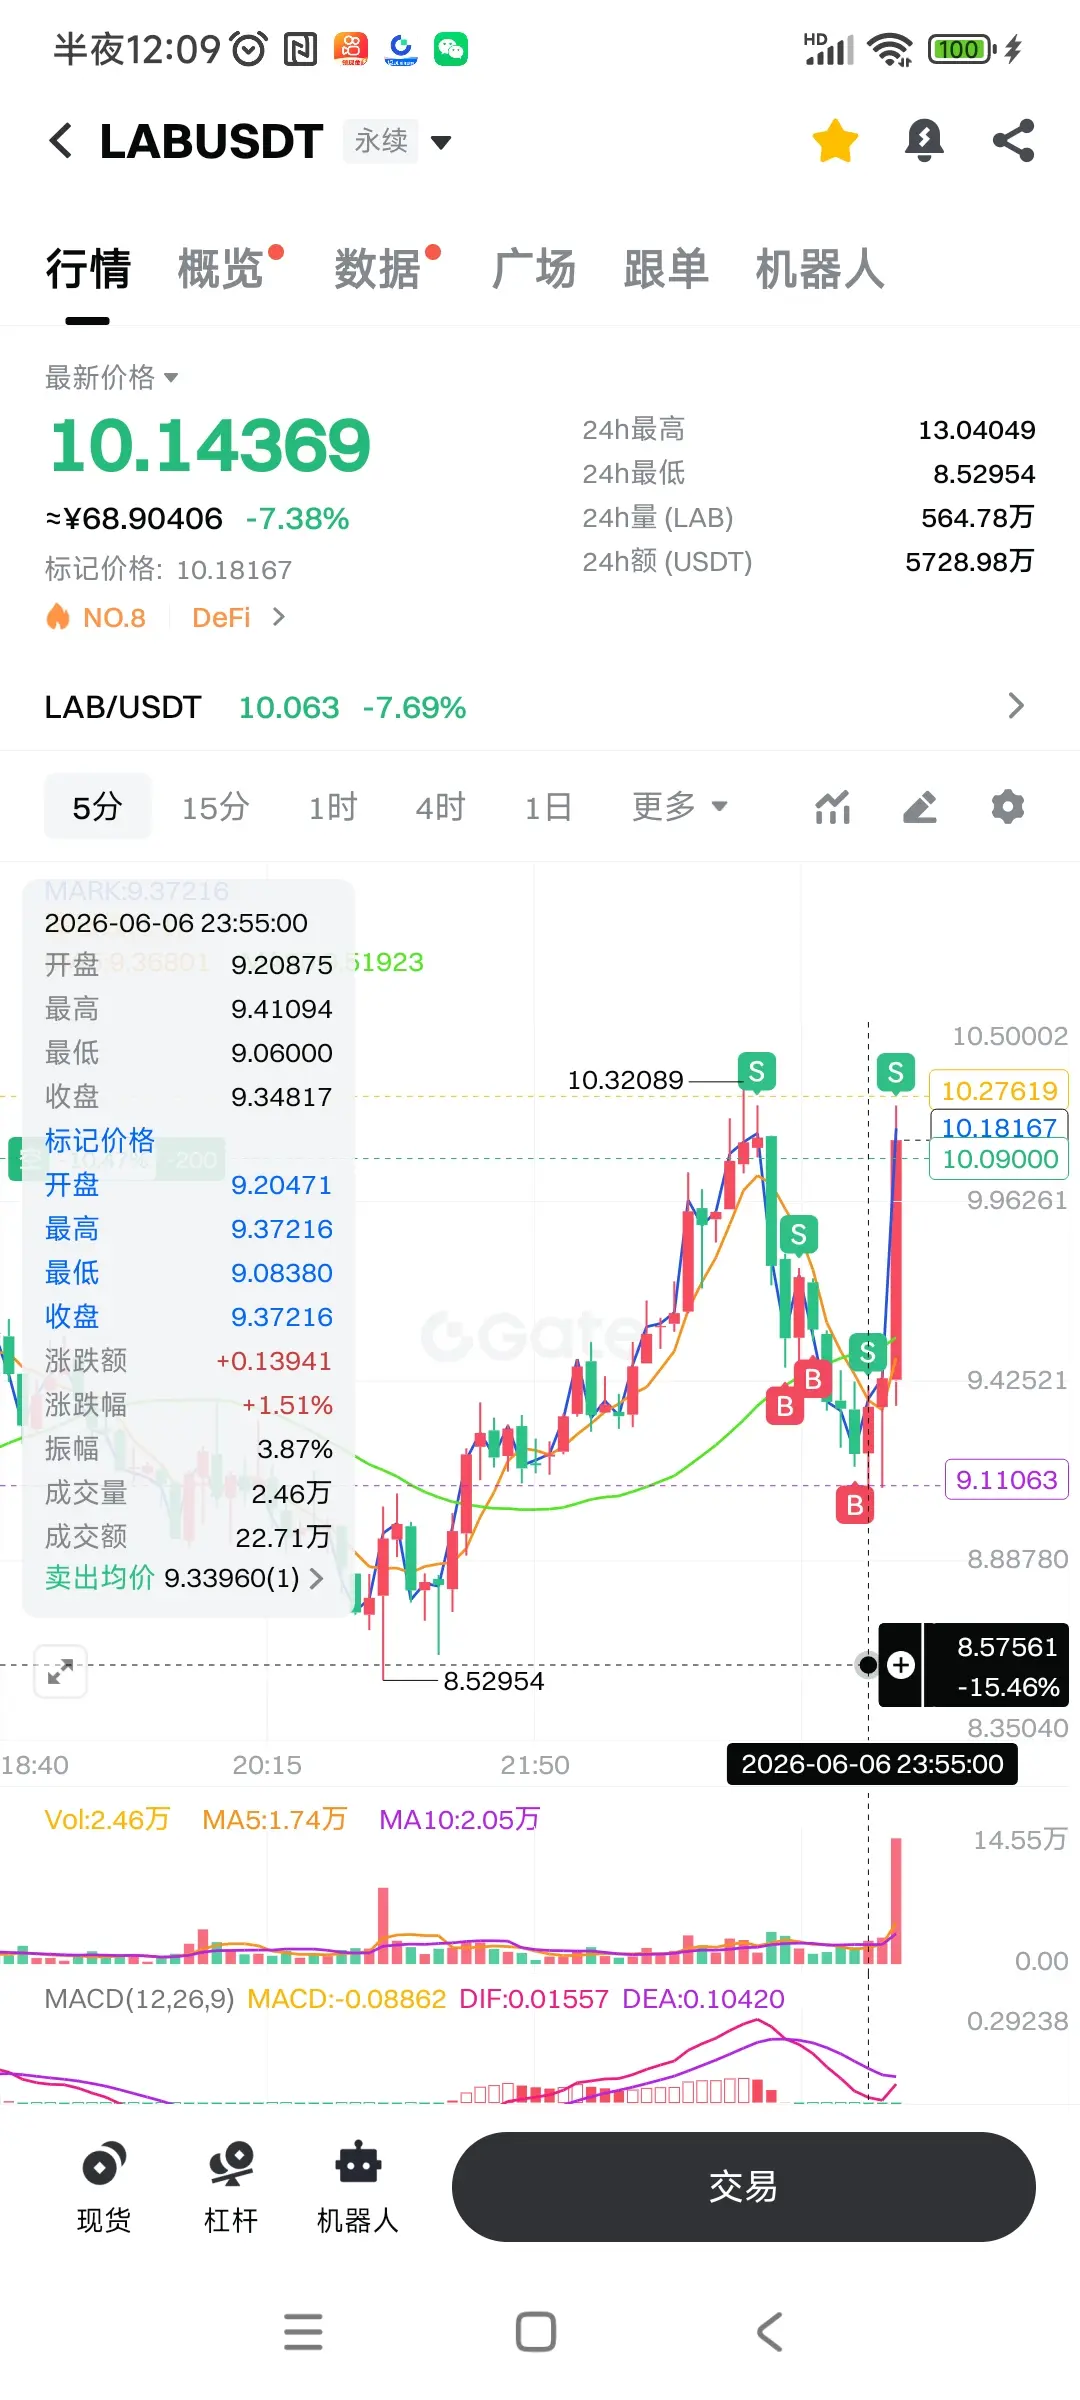Tap the blue app notification icon

click(x=401, y=48)
